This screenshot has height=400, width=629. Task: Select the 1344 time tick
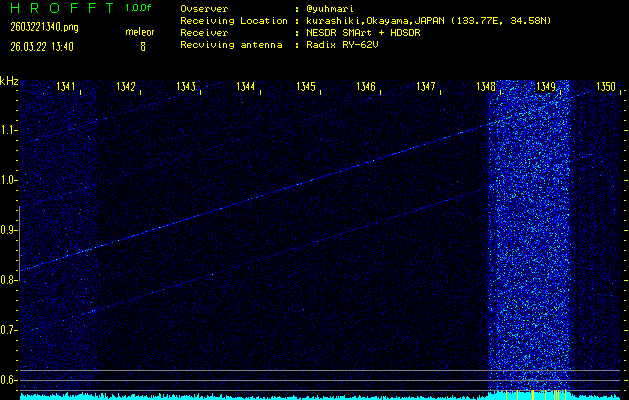click(x=246, y=87)
